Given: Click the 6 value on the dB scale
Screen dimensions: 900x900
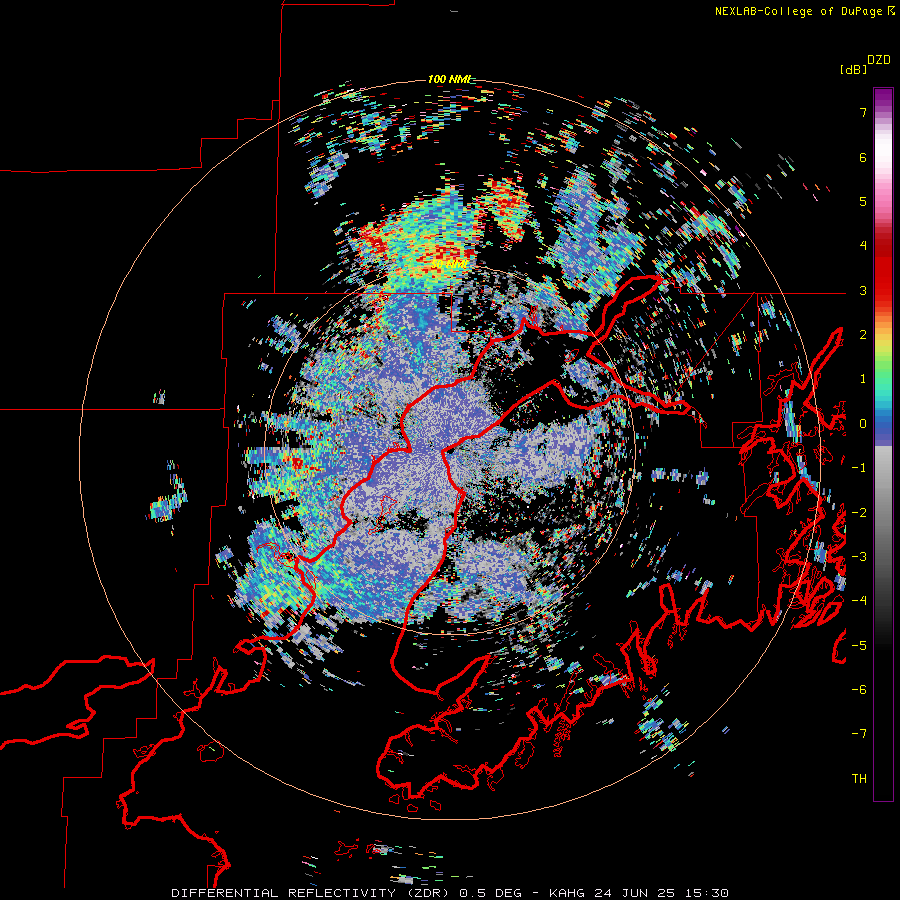Looking at the screenshot, I should (x=863, y=157).
